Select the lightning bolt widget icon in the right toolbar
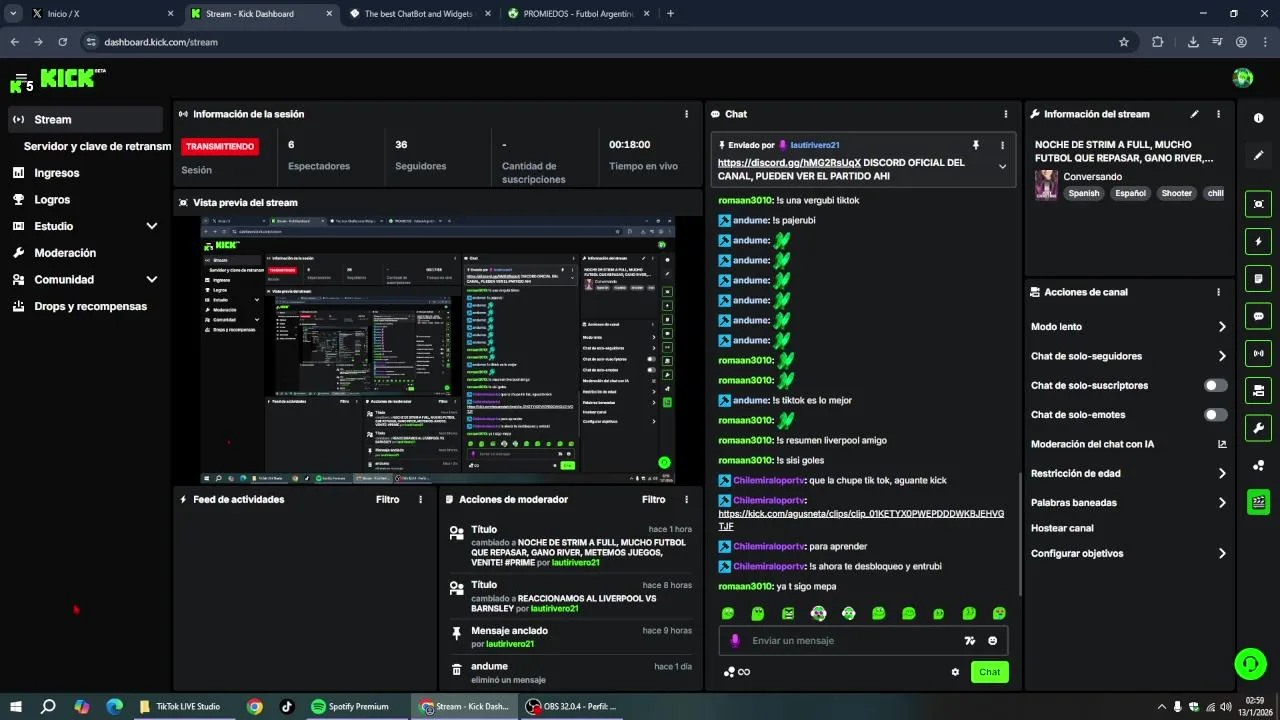 coord(1258,241)
